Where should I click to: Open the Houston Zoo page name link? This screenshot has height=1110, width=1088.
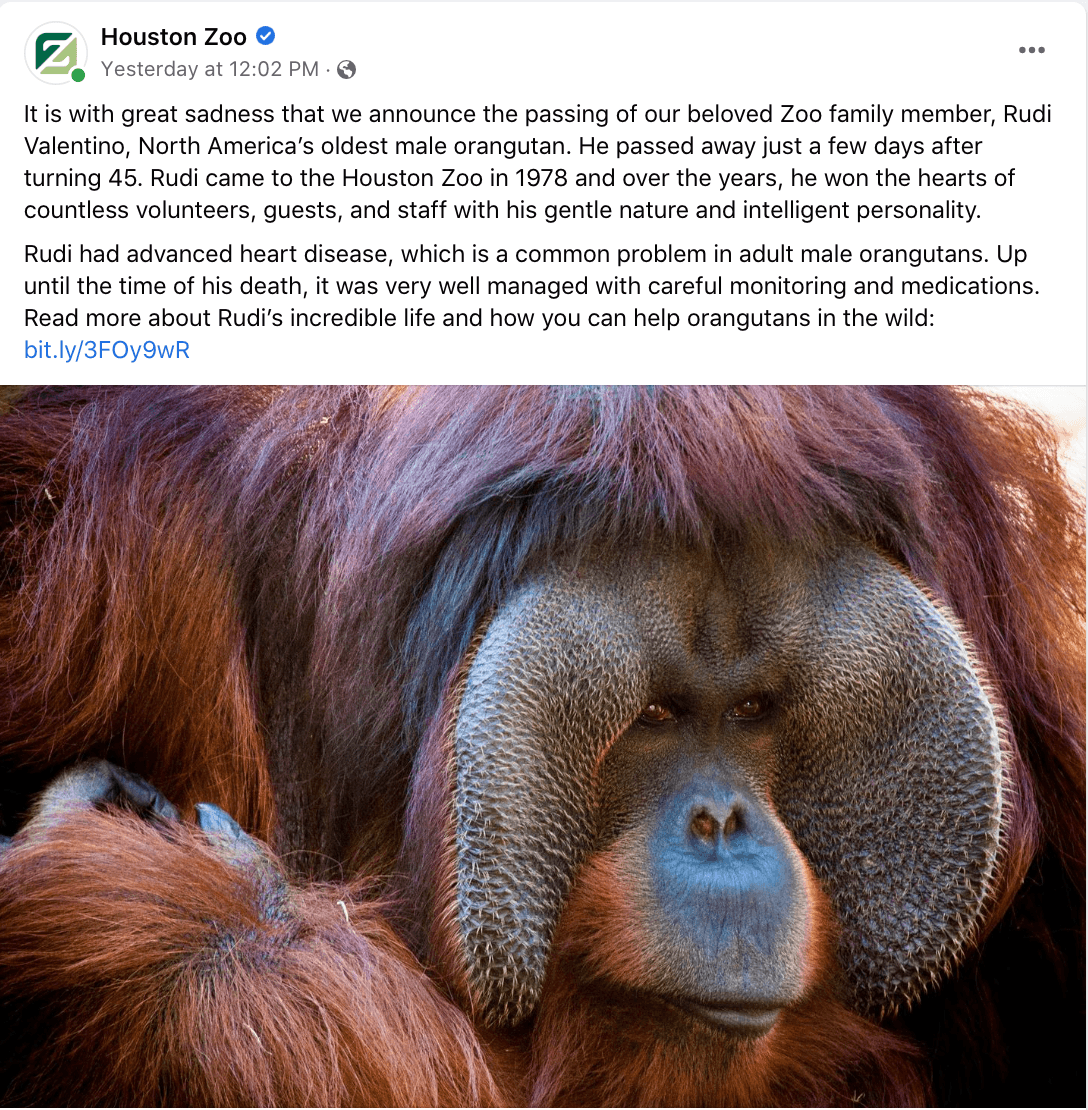(x=173, y=36)
